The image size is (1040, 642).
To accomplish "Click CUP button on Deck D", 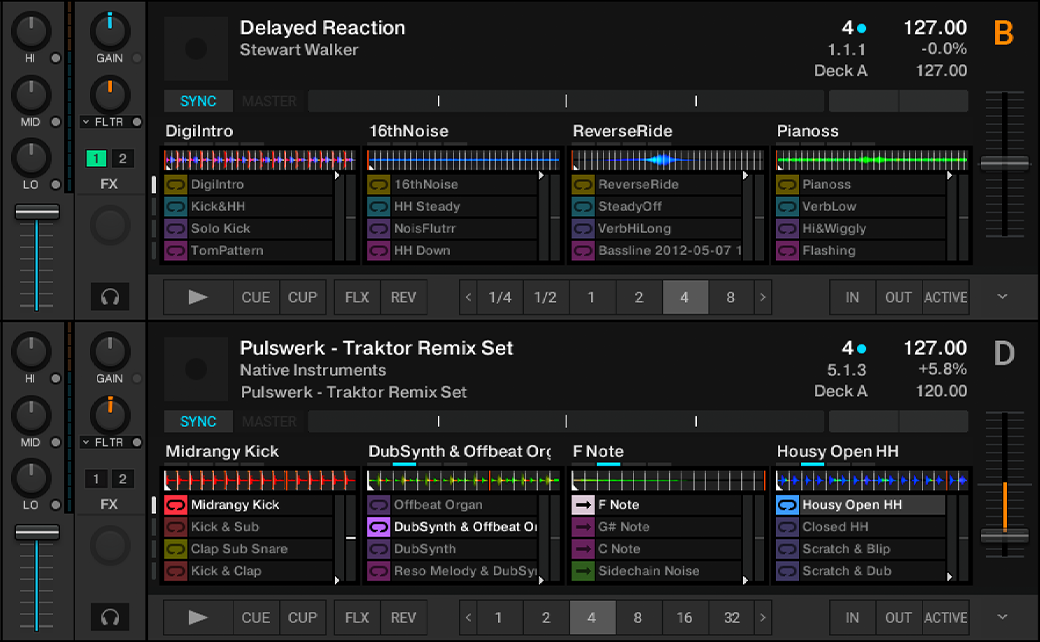I will (302, 617).
